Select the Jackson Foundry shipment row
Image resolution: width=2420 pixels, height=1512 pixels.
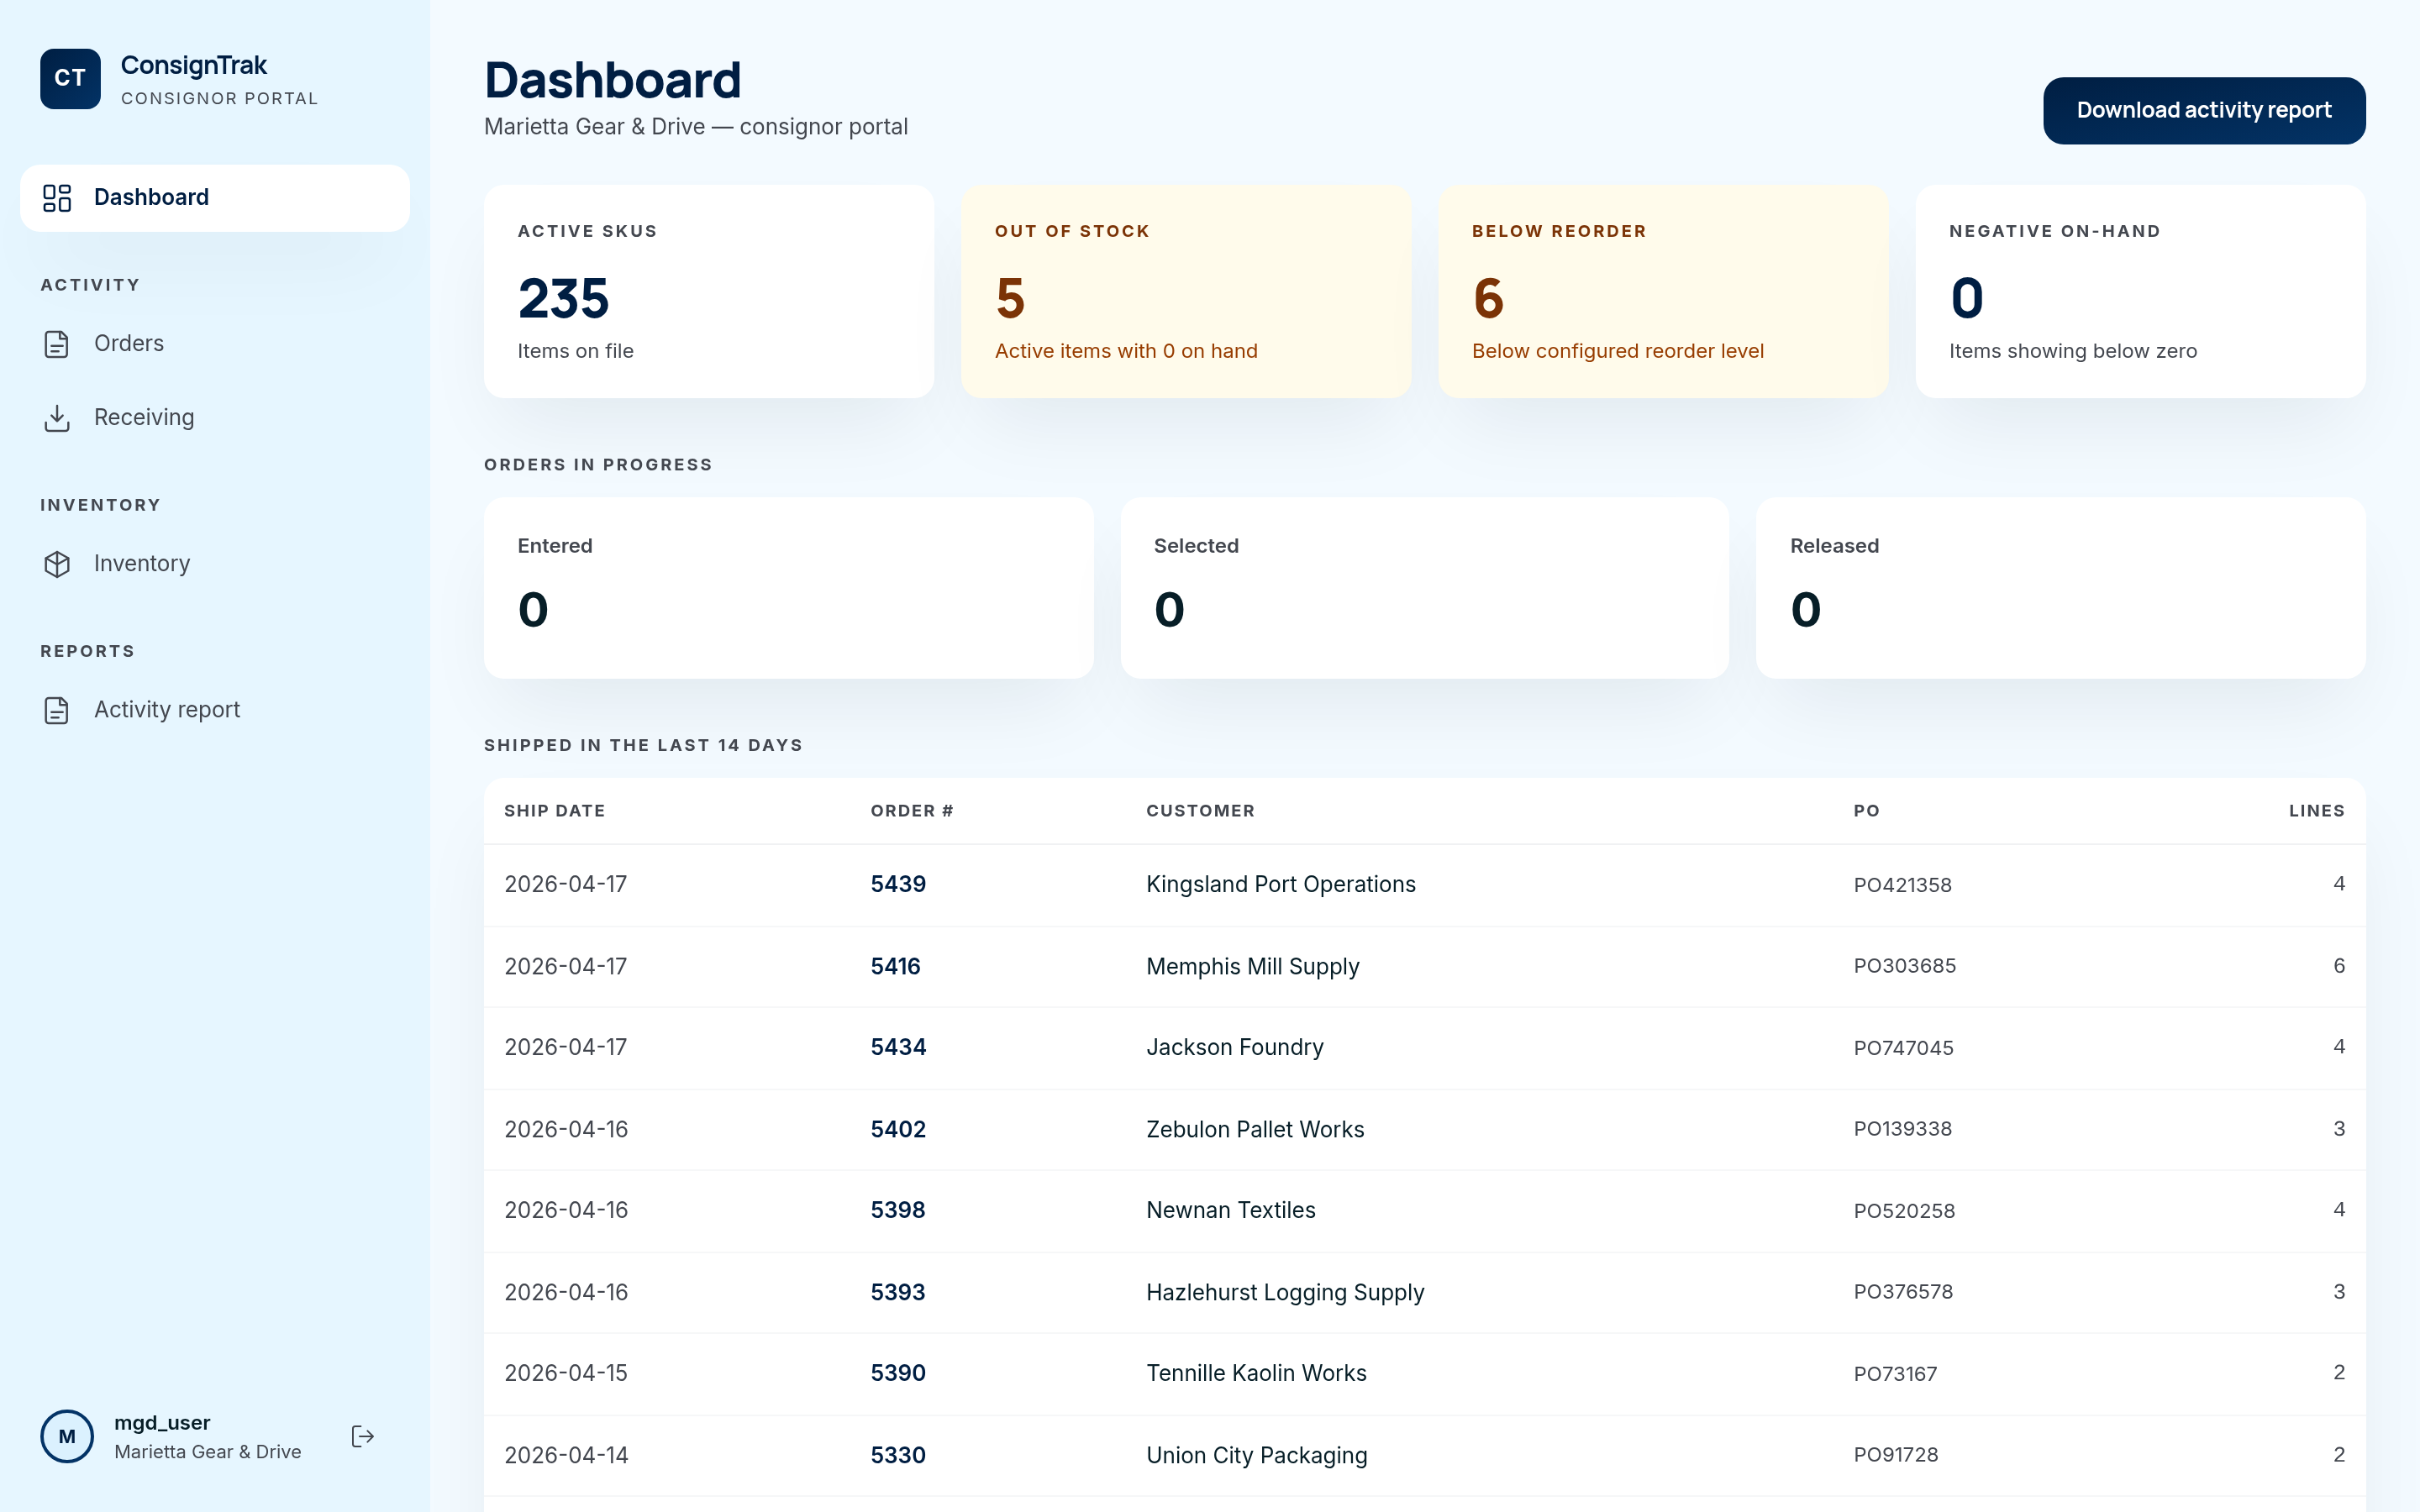[1420, 1047]
